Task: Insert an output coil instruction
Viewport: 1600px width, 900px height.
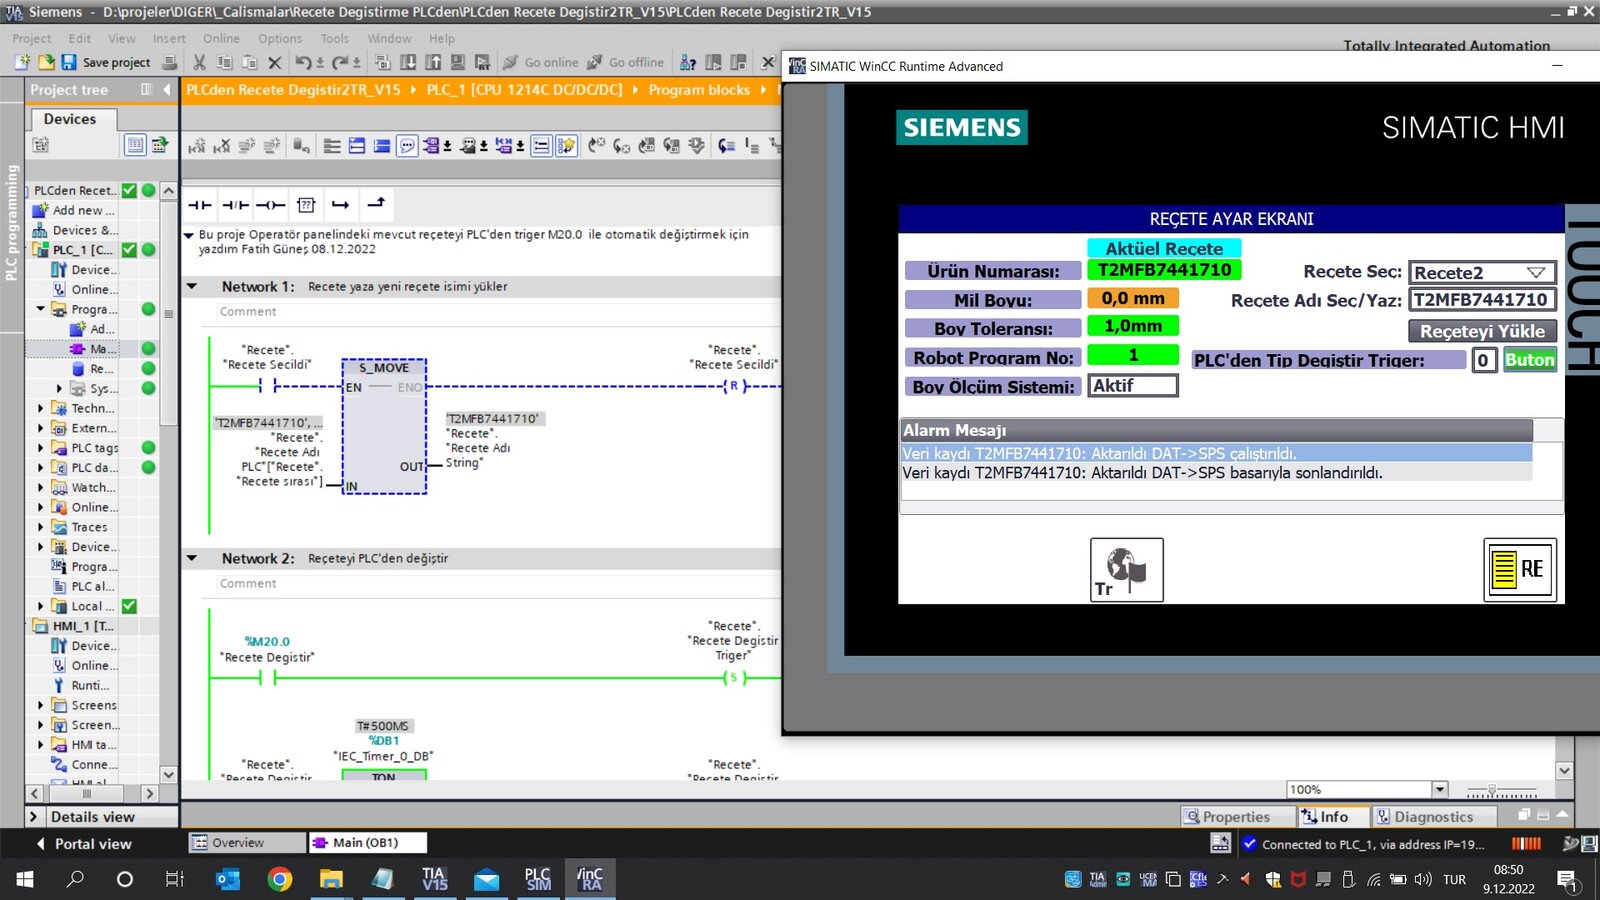Action: point(270,205)
